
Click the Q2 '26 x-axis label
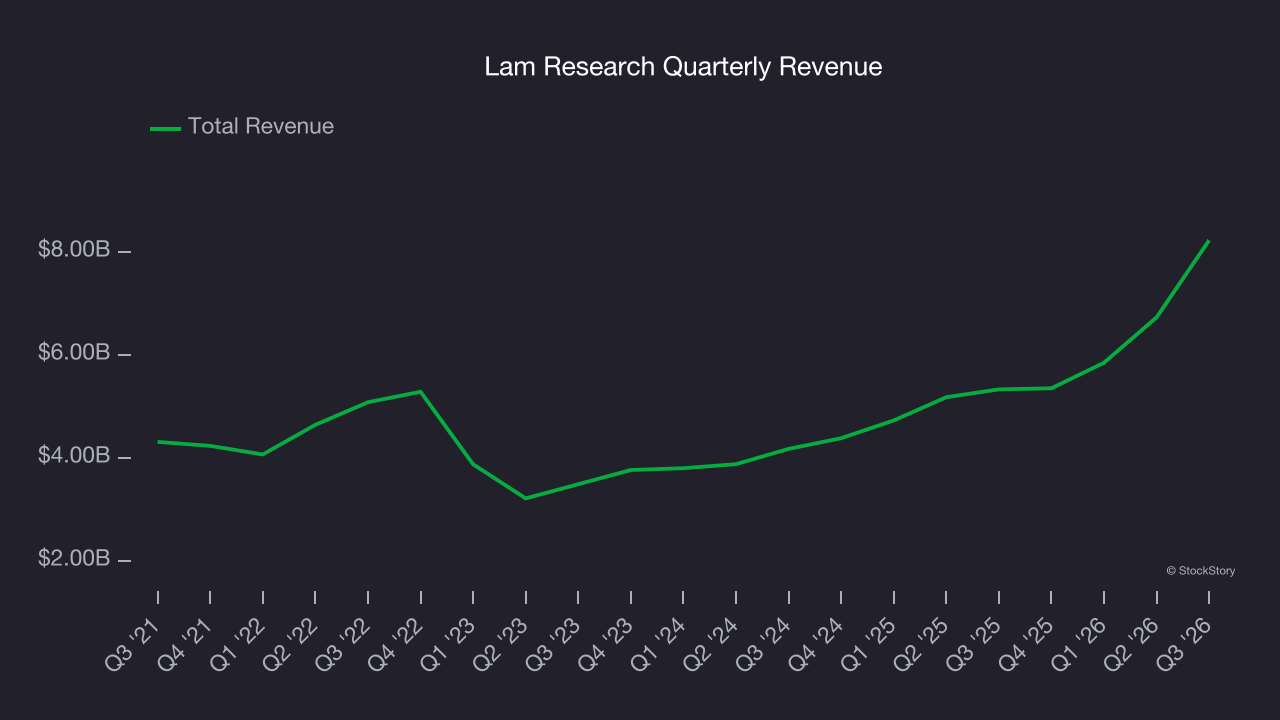tap(1133, 643)
